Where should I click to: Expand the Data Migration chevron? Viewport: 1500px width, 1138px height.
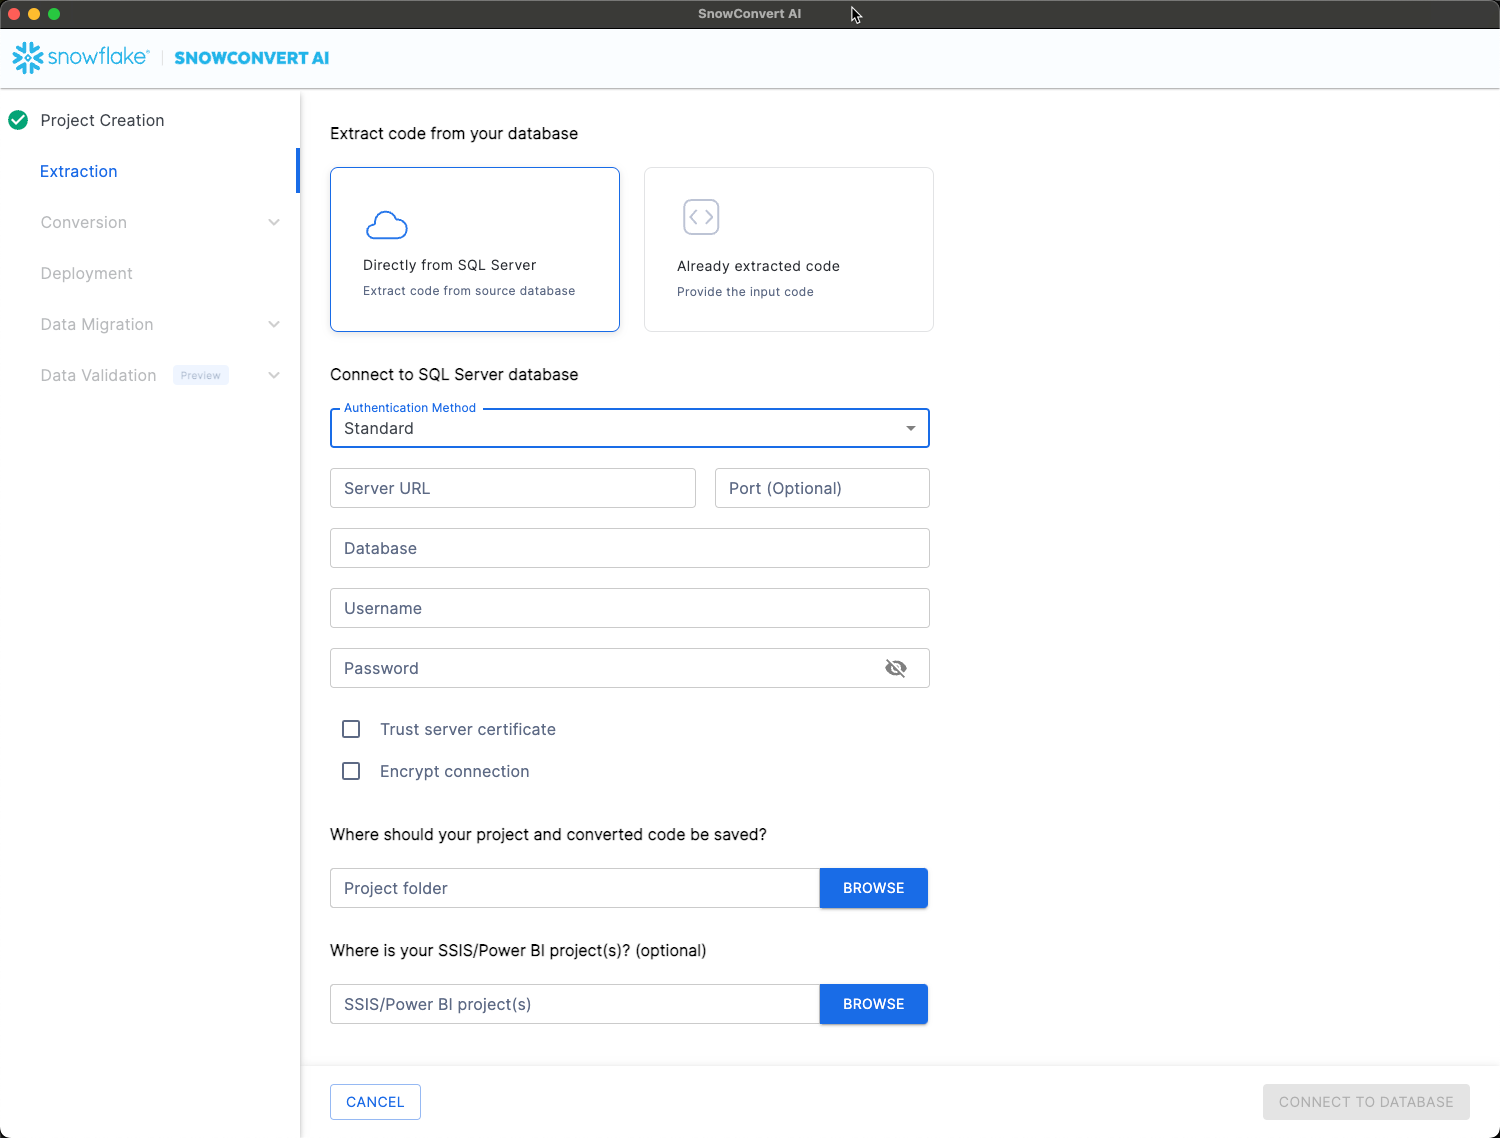pyautogui.click(x=274, y=324)
